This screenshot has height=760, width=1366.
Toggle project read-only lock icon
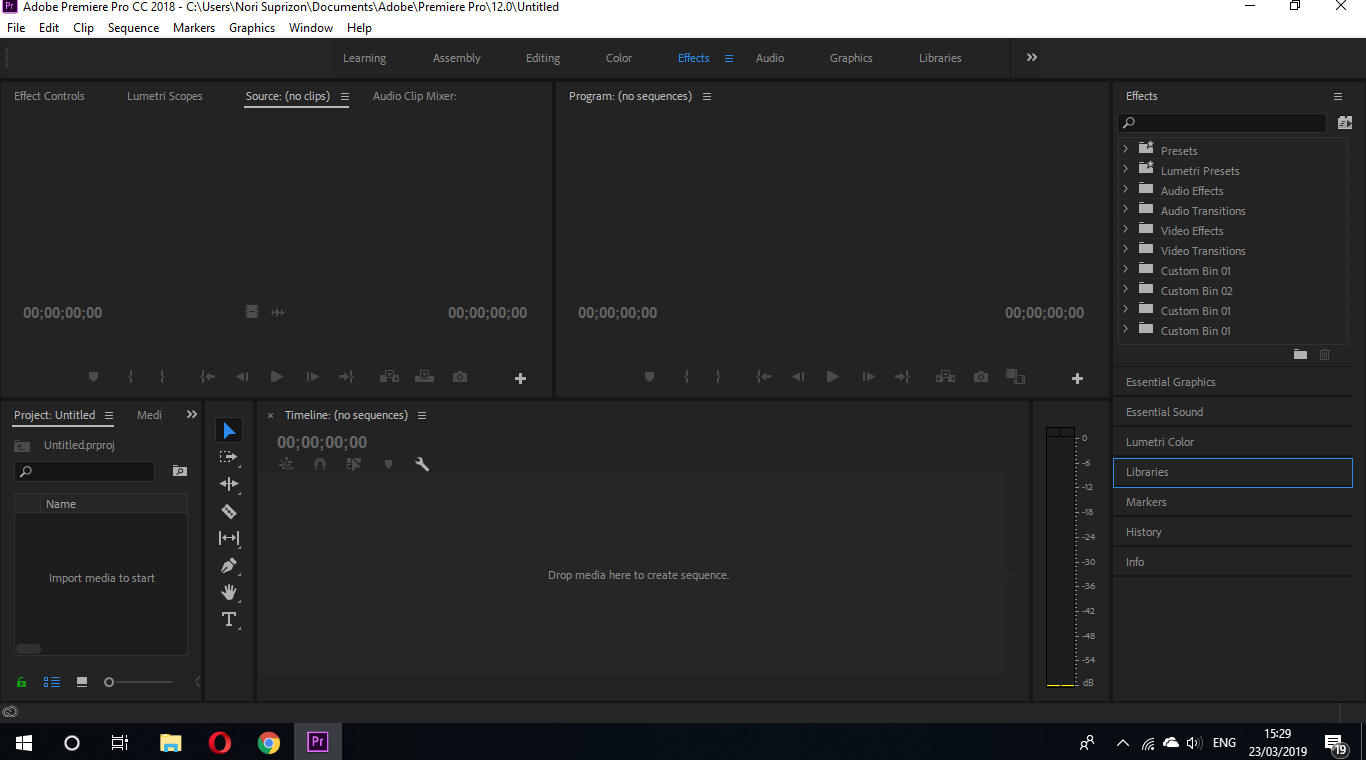[21, 682]
